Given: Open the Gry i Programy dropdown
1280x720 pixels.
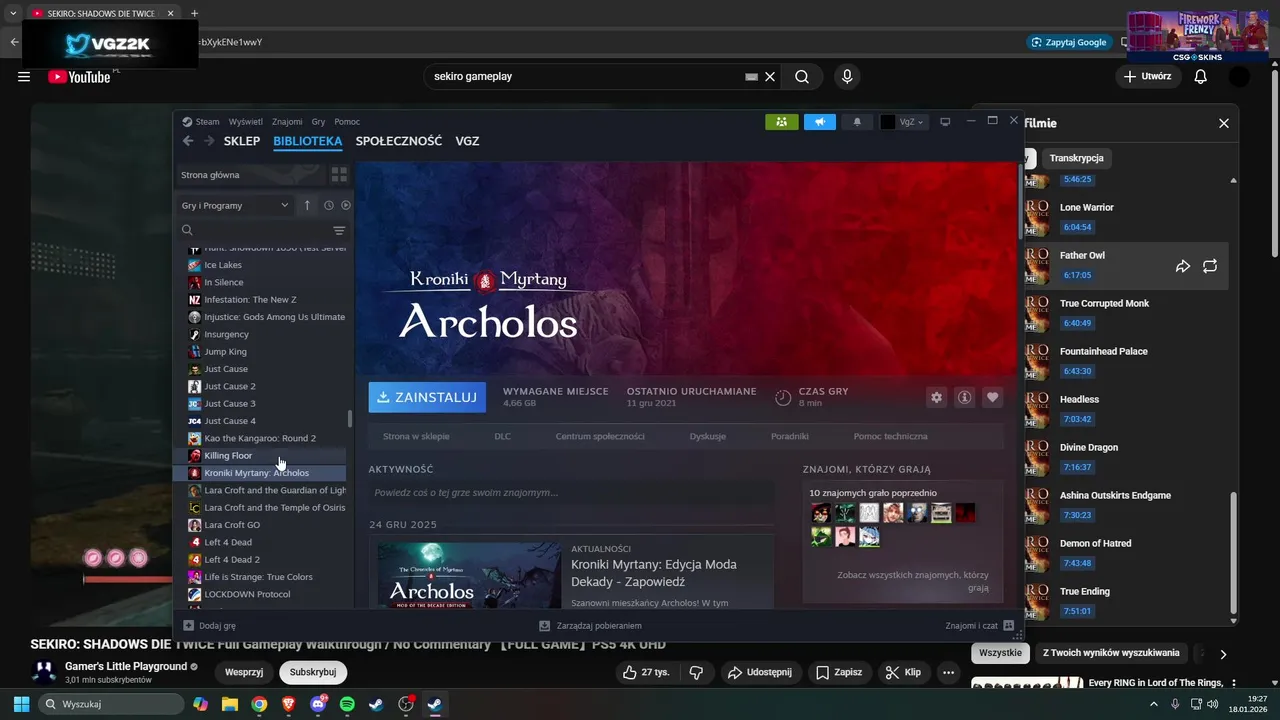Looking at the screenshot, I should coord(235,205).
